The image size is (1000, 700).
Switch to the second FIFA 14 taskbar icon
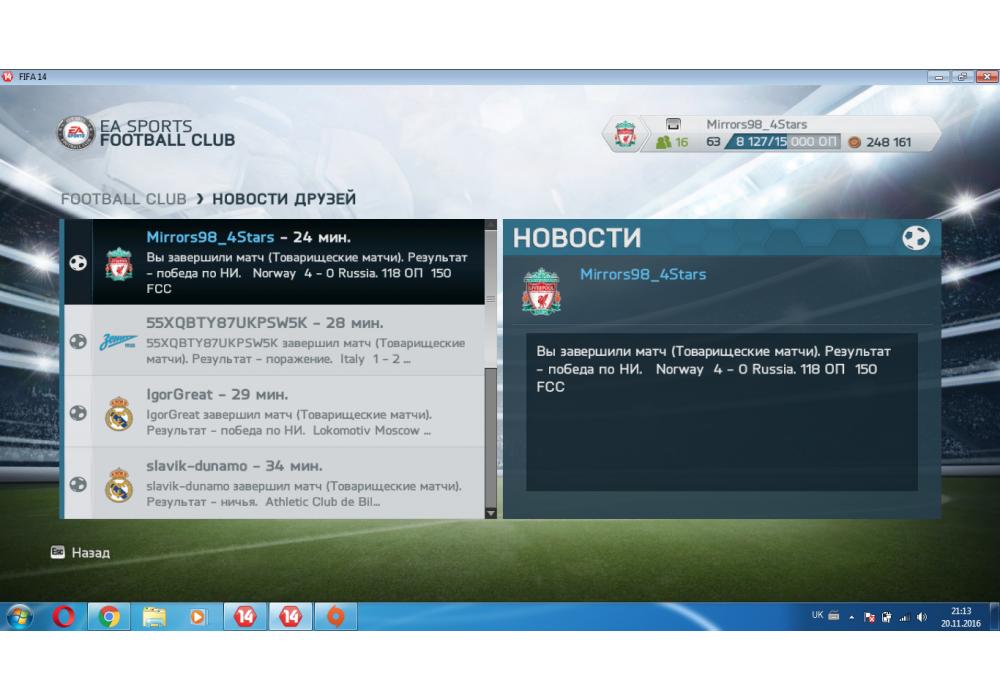pos(290,616)
